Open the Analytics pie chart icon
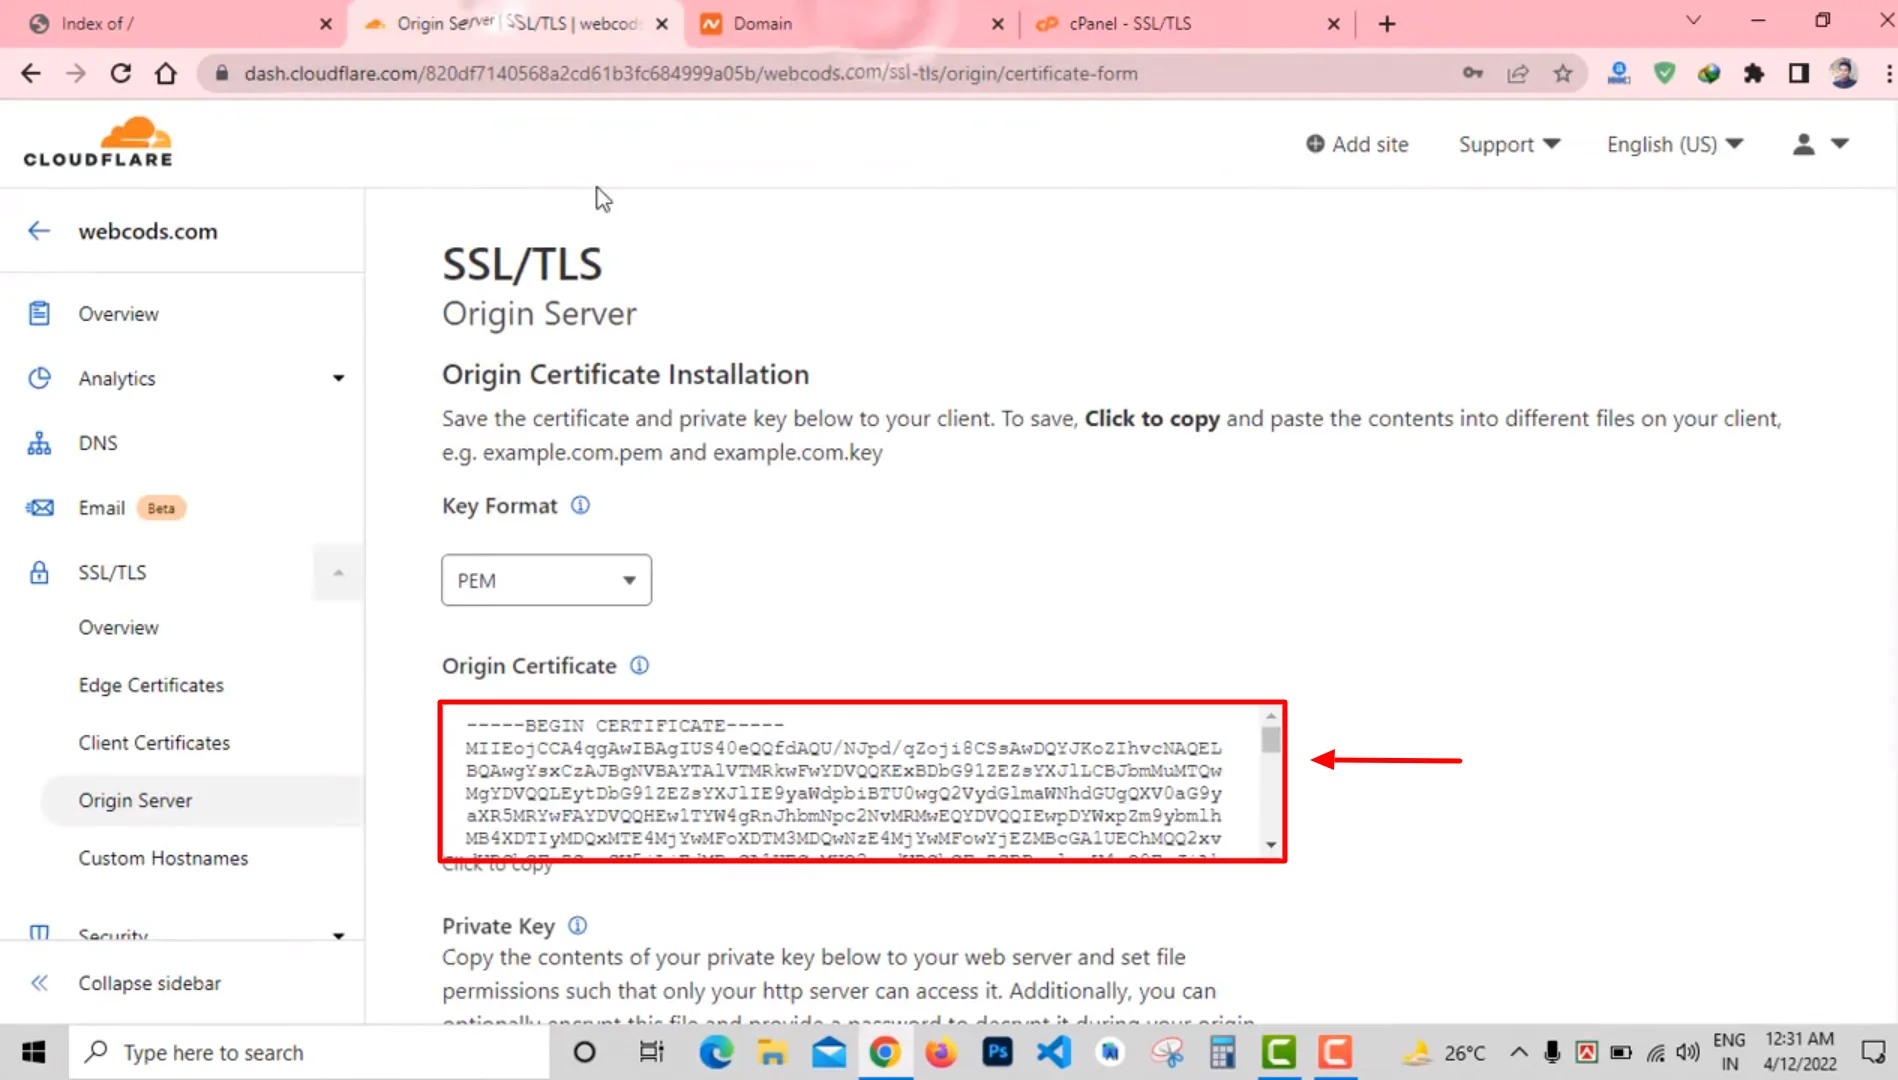 (39, 378)
